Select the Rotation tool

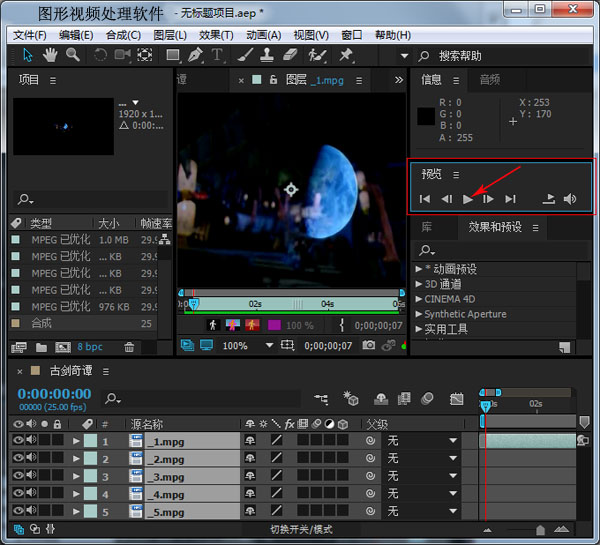(x=100, y=55)
